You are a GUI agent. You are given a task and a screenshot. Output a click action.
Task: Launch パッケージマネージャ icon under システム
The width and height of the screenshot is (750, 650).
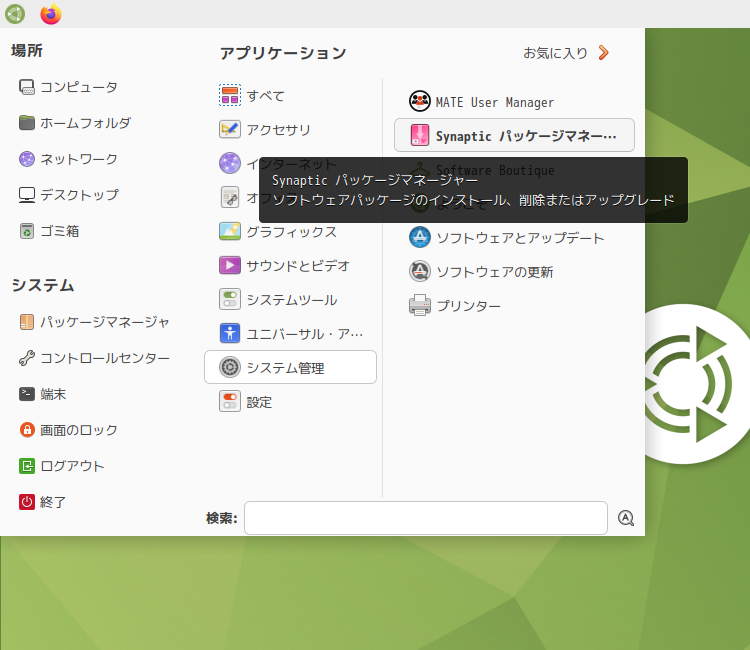tap(27, 322)
